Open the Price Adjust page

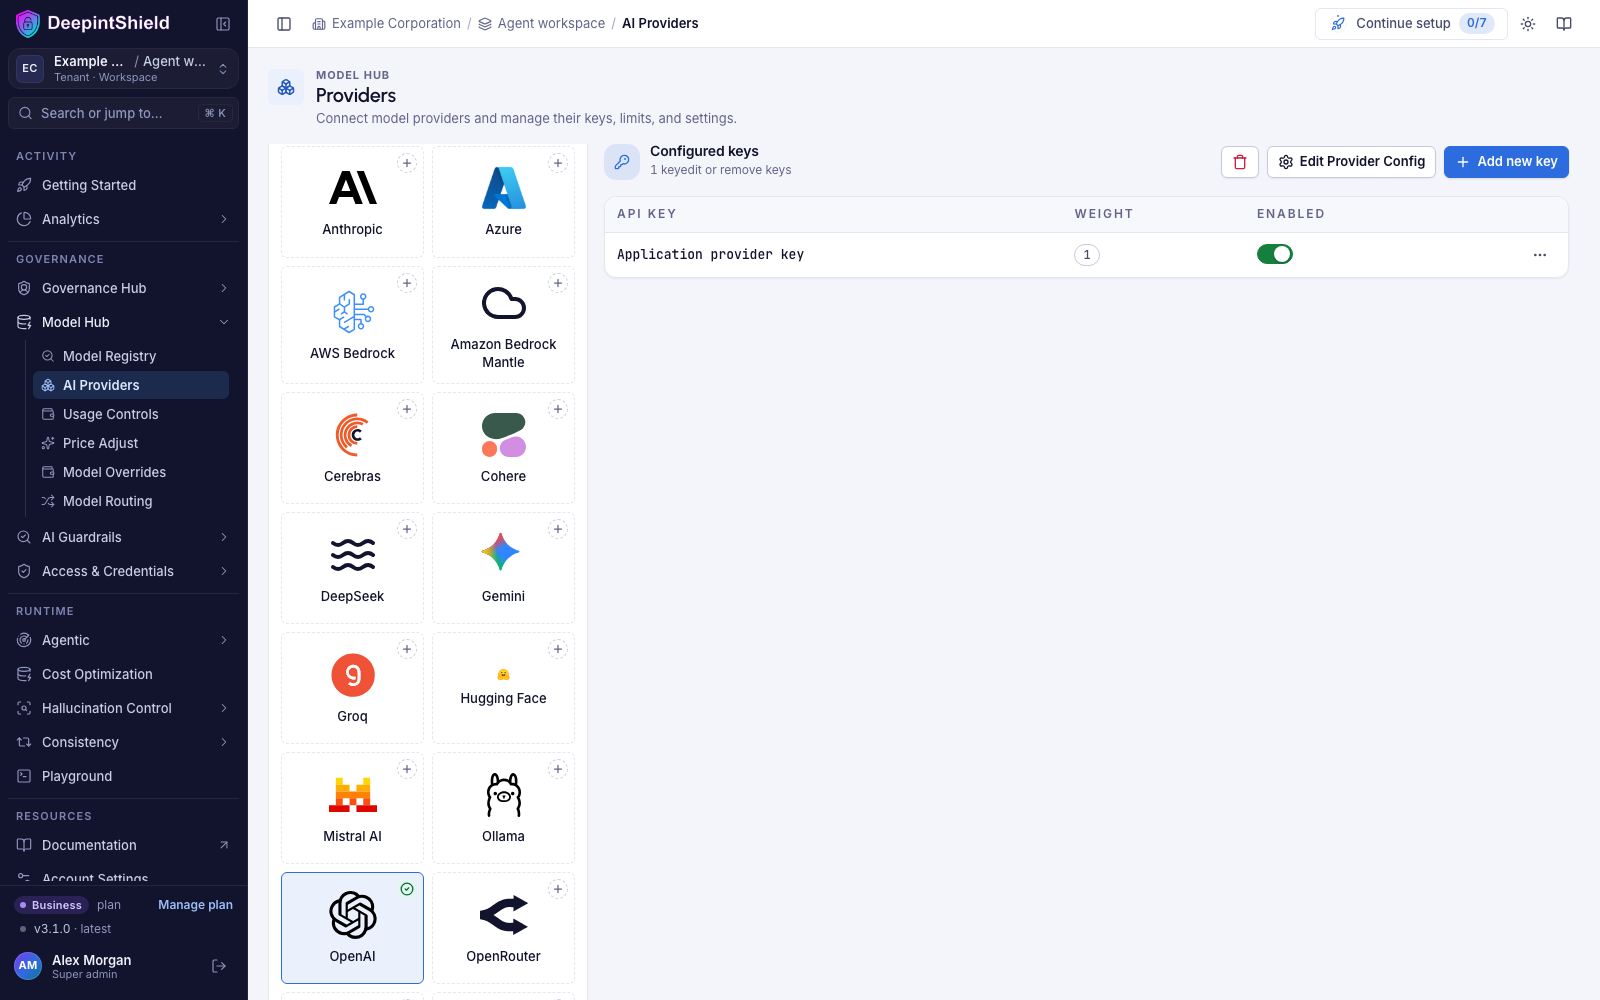click(131, 443)
